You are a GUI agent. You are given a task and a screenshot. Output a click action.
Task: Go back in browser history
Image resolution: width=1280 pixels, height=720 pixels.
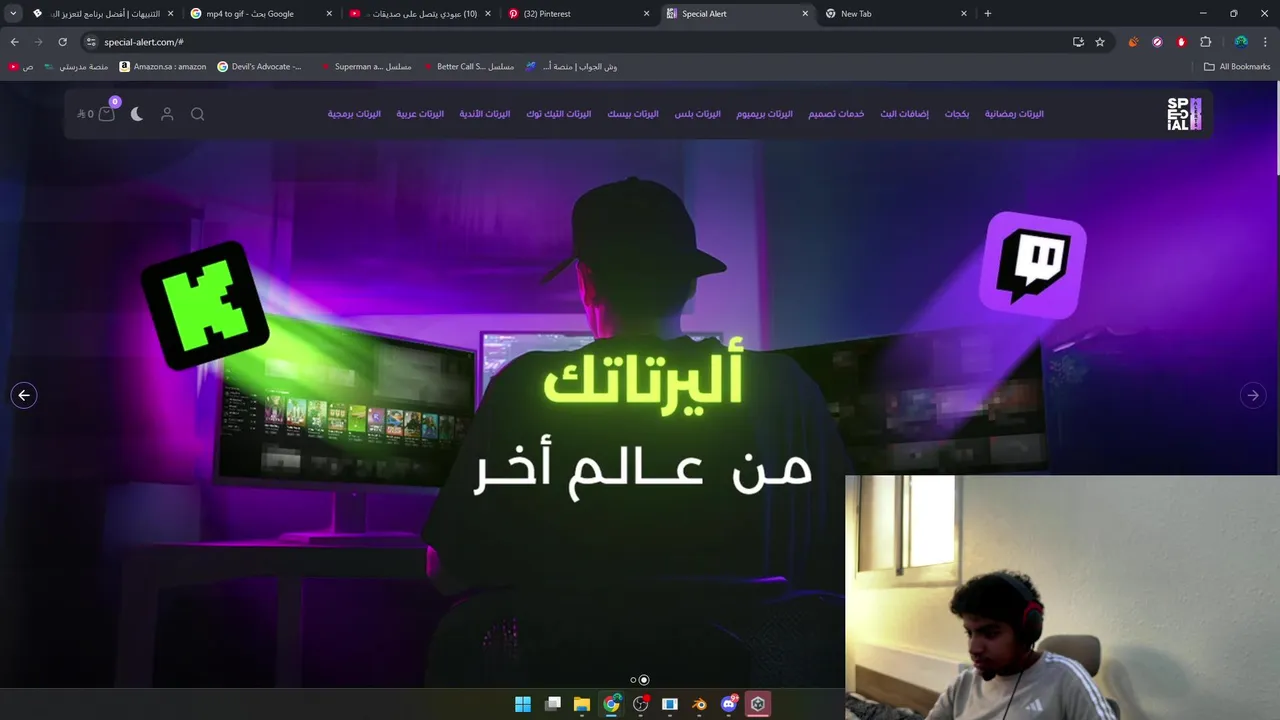coord(14,42)
